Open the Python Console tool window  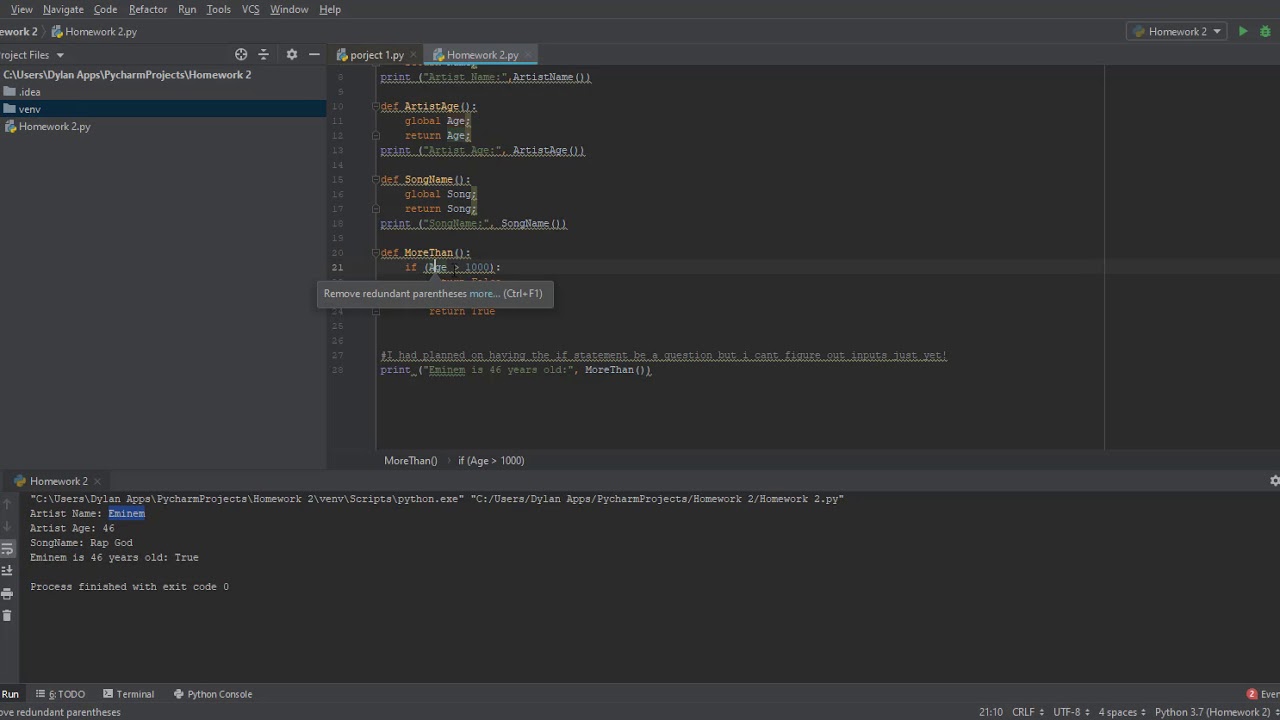[213, 694]
